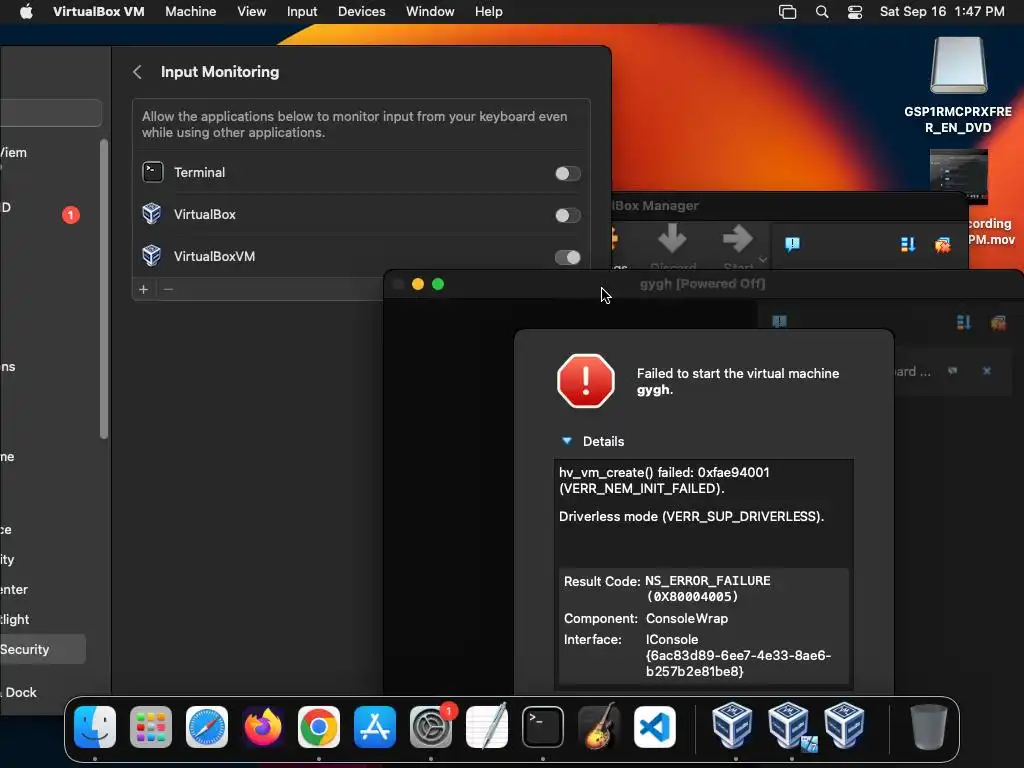Collapse the Details disclosure triangle

(567, 441)
